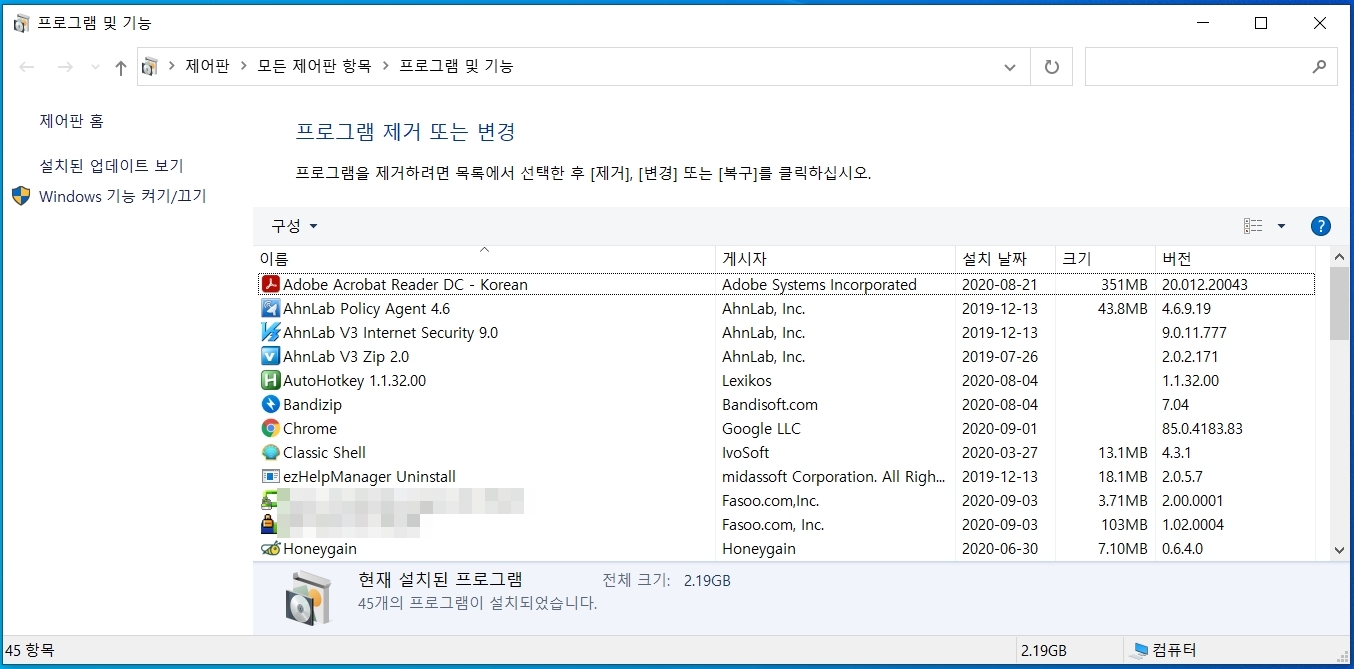This screenshot has width=1354, height=669.
Task: Select the Classic Shell program name
Action: [x=324, y=453]
